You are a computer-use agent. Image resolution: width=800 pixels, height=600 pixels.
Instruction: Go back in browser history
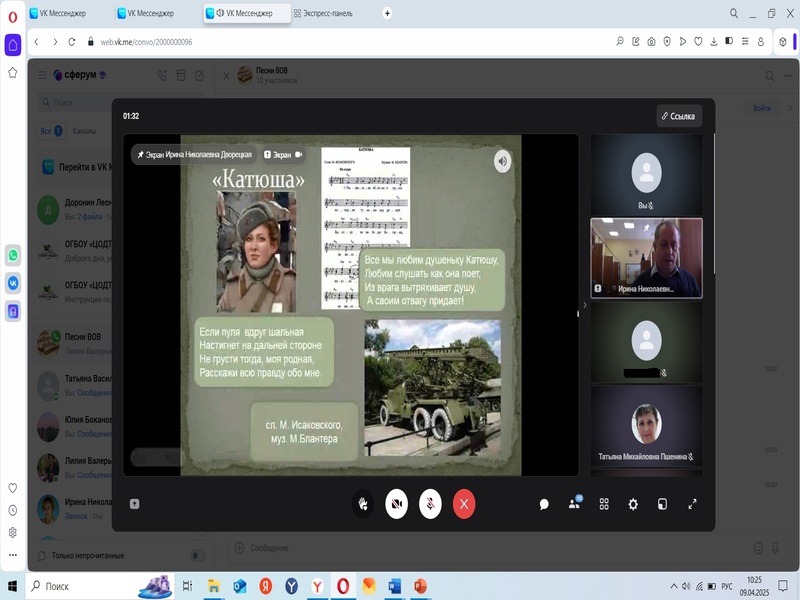(x=36, y=42)
